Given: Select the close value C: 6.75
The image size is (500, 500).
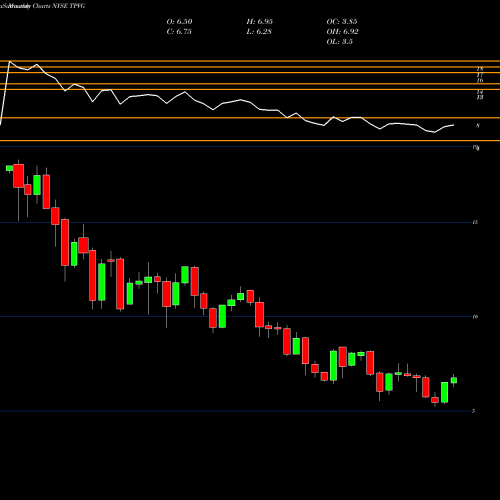Looking at the screenshot, I should tap(179, 32).
